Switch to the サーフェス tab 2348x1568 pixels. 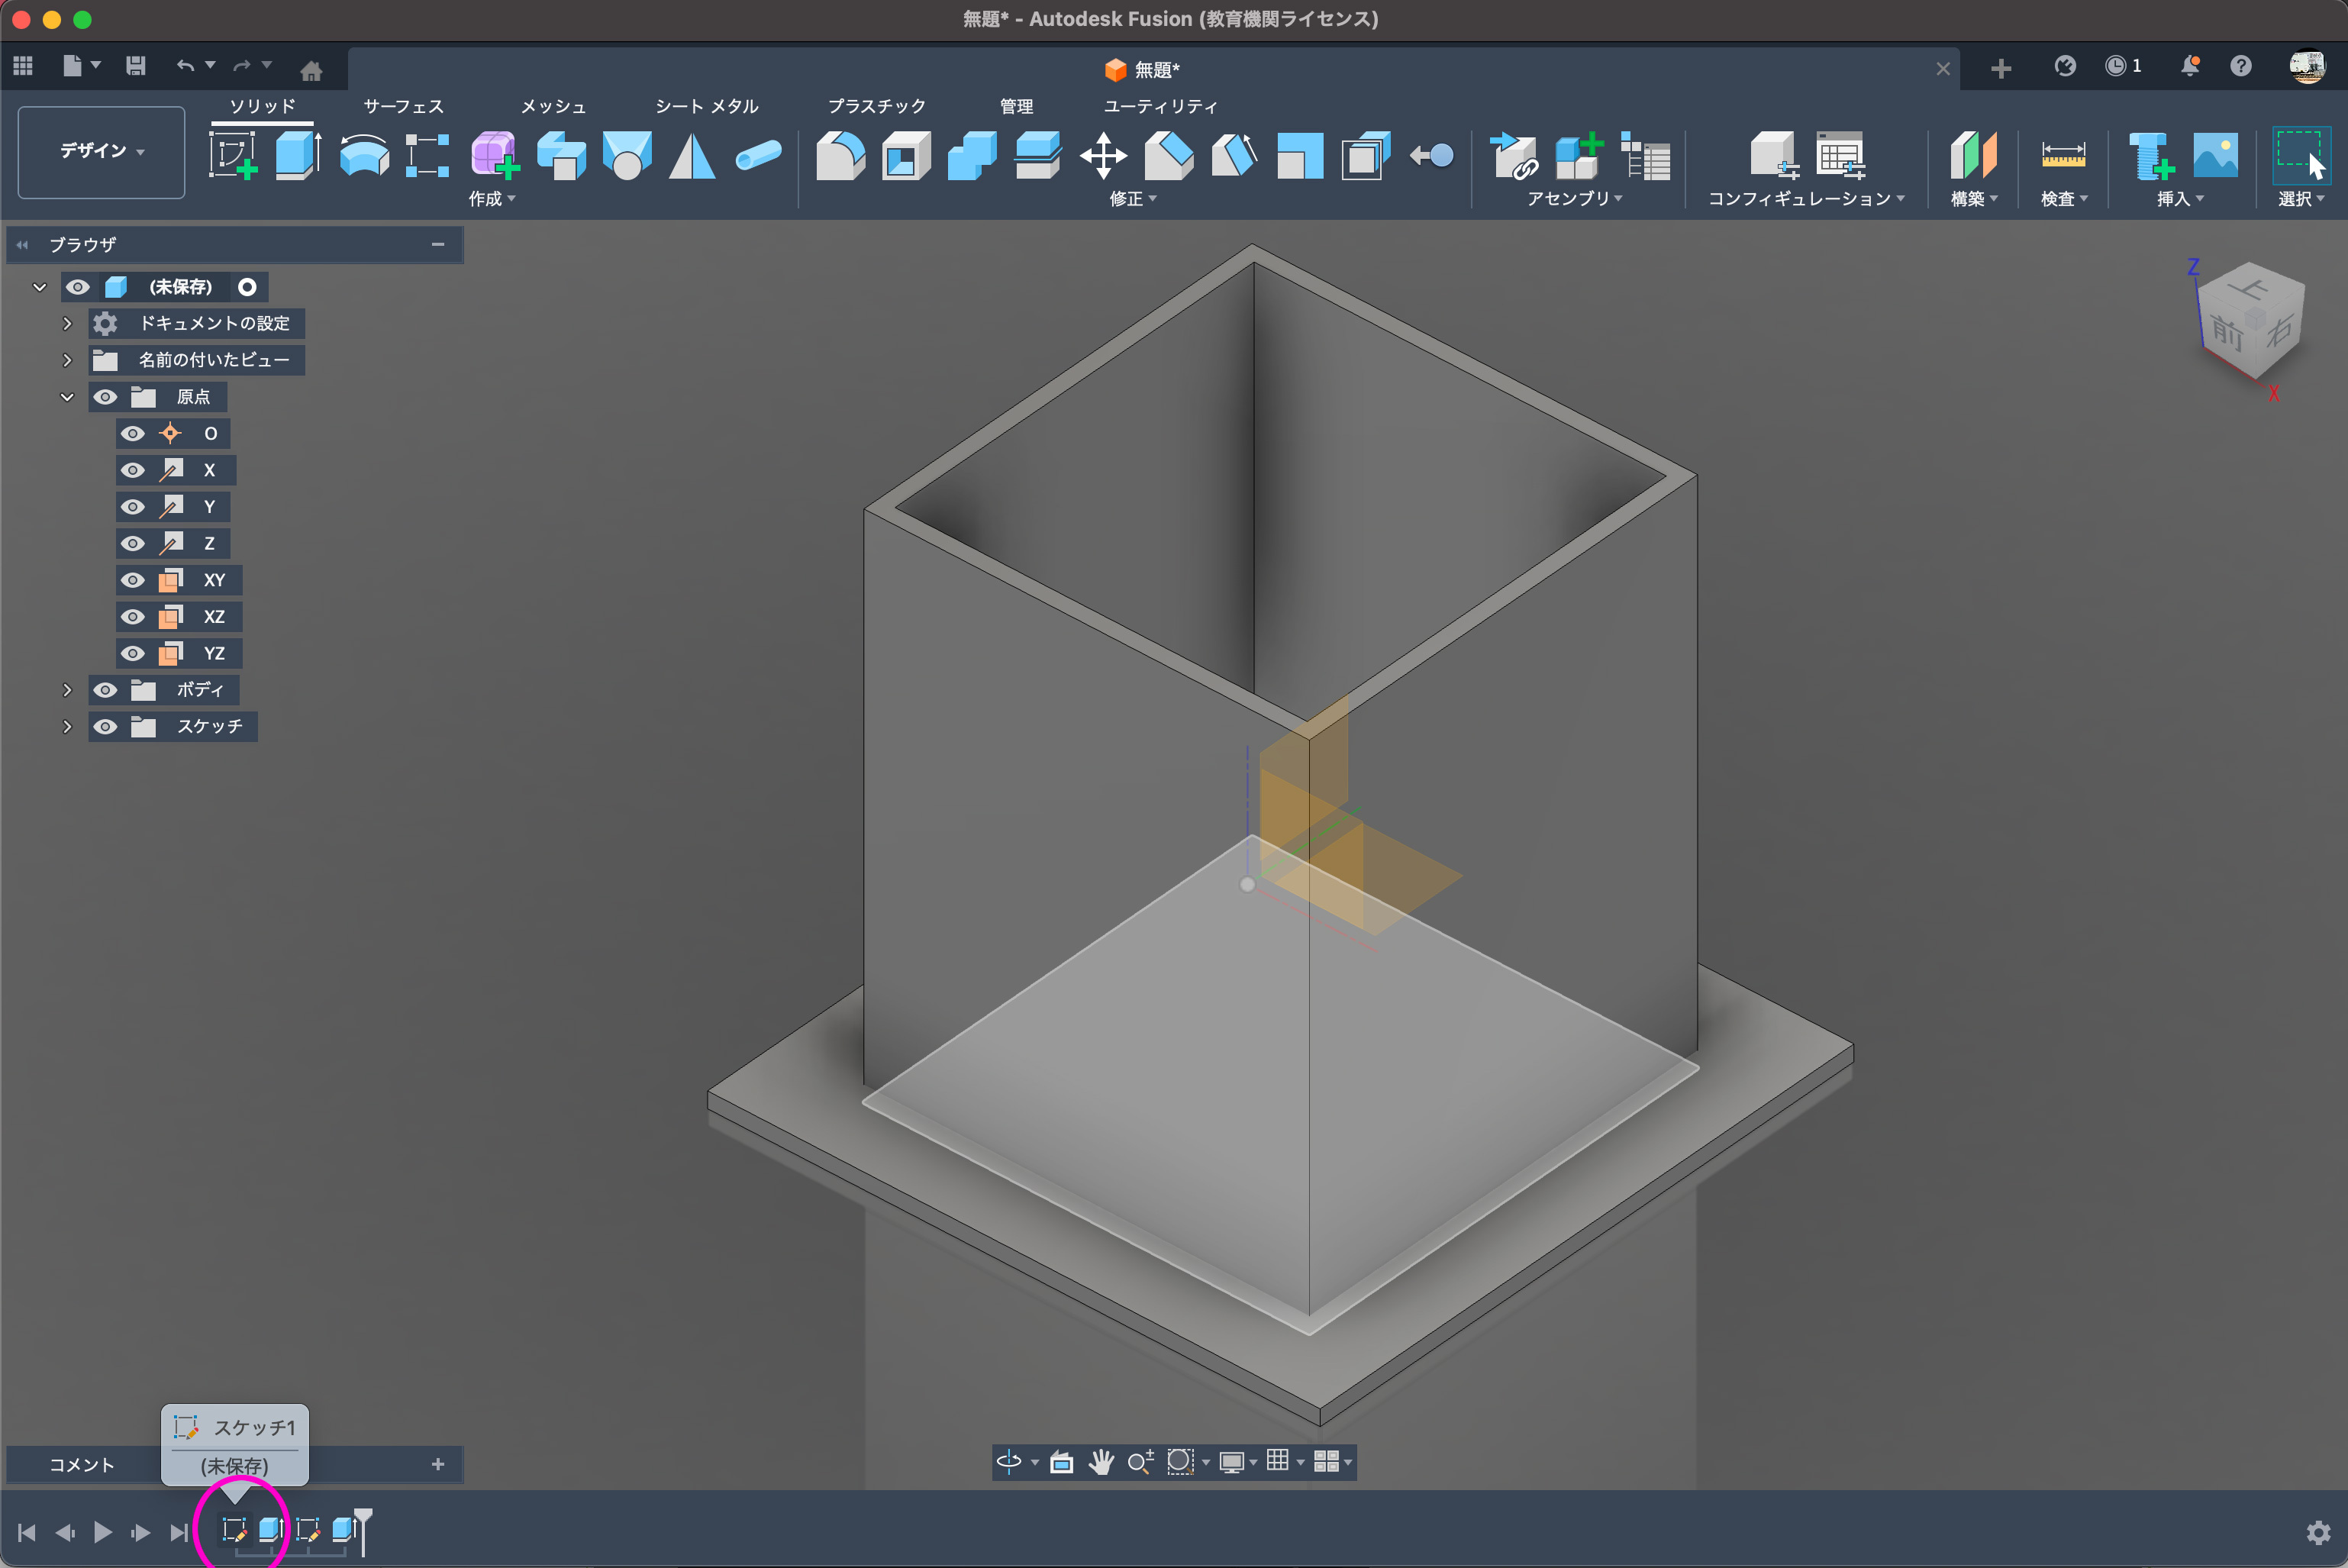click(x=403, y=106)
